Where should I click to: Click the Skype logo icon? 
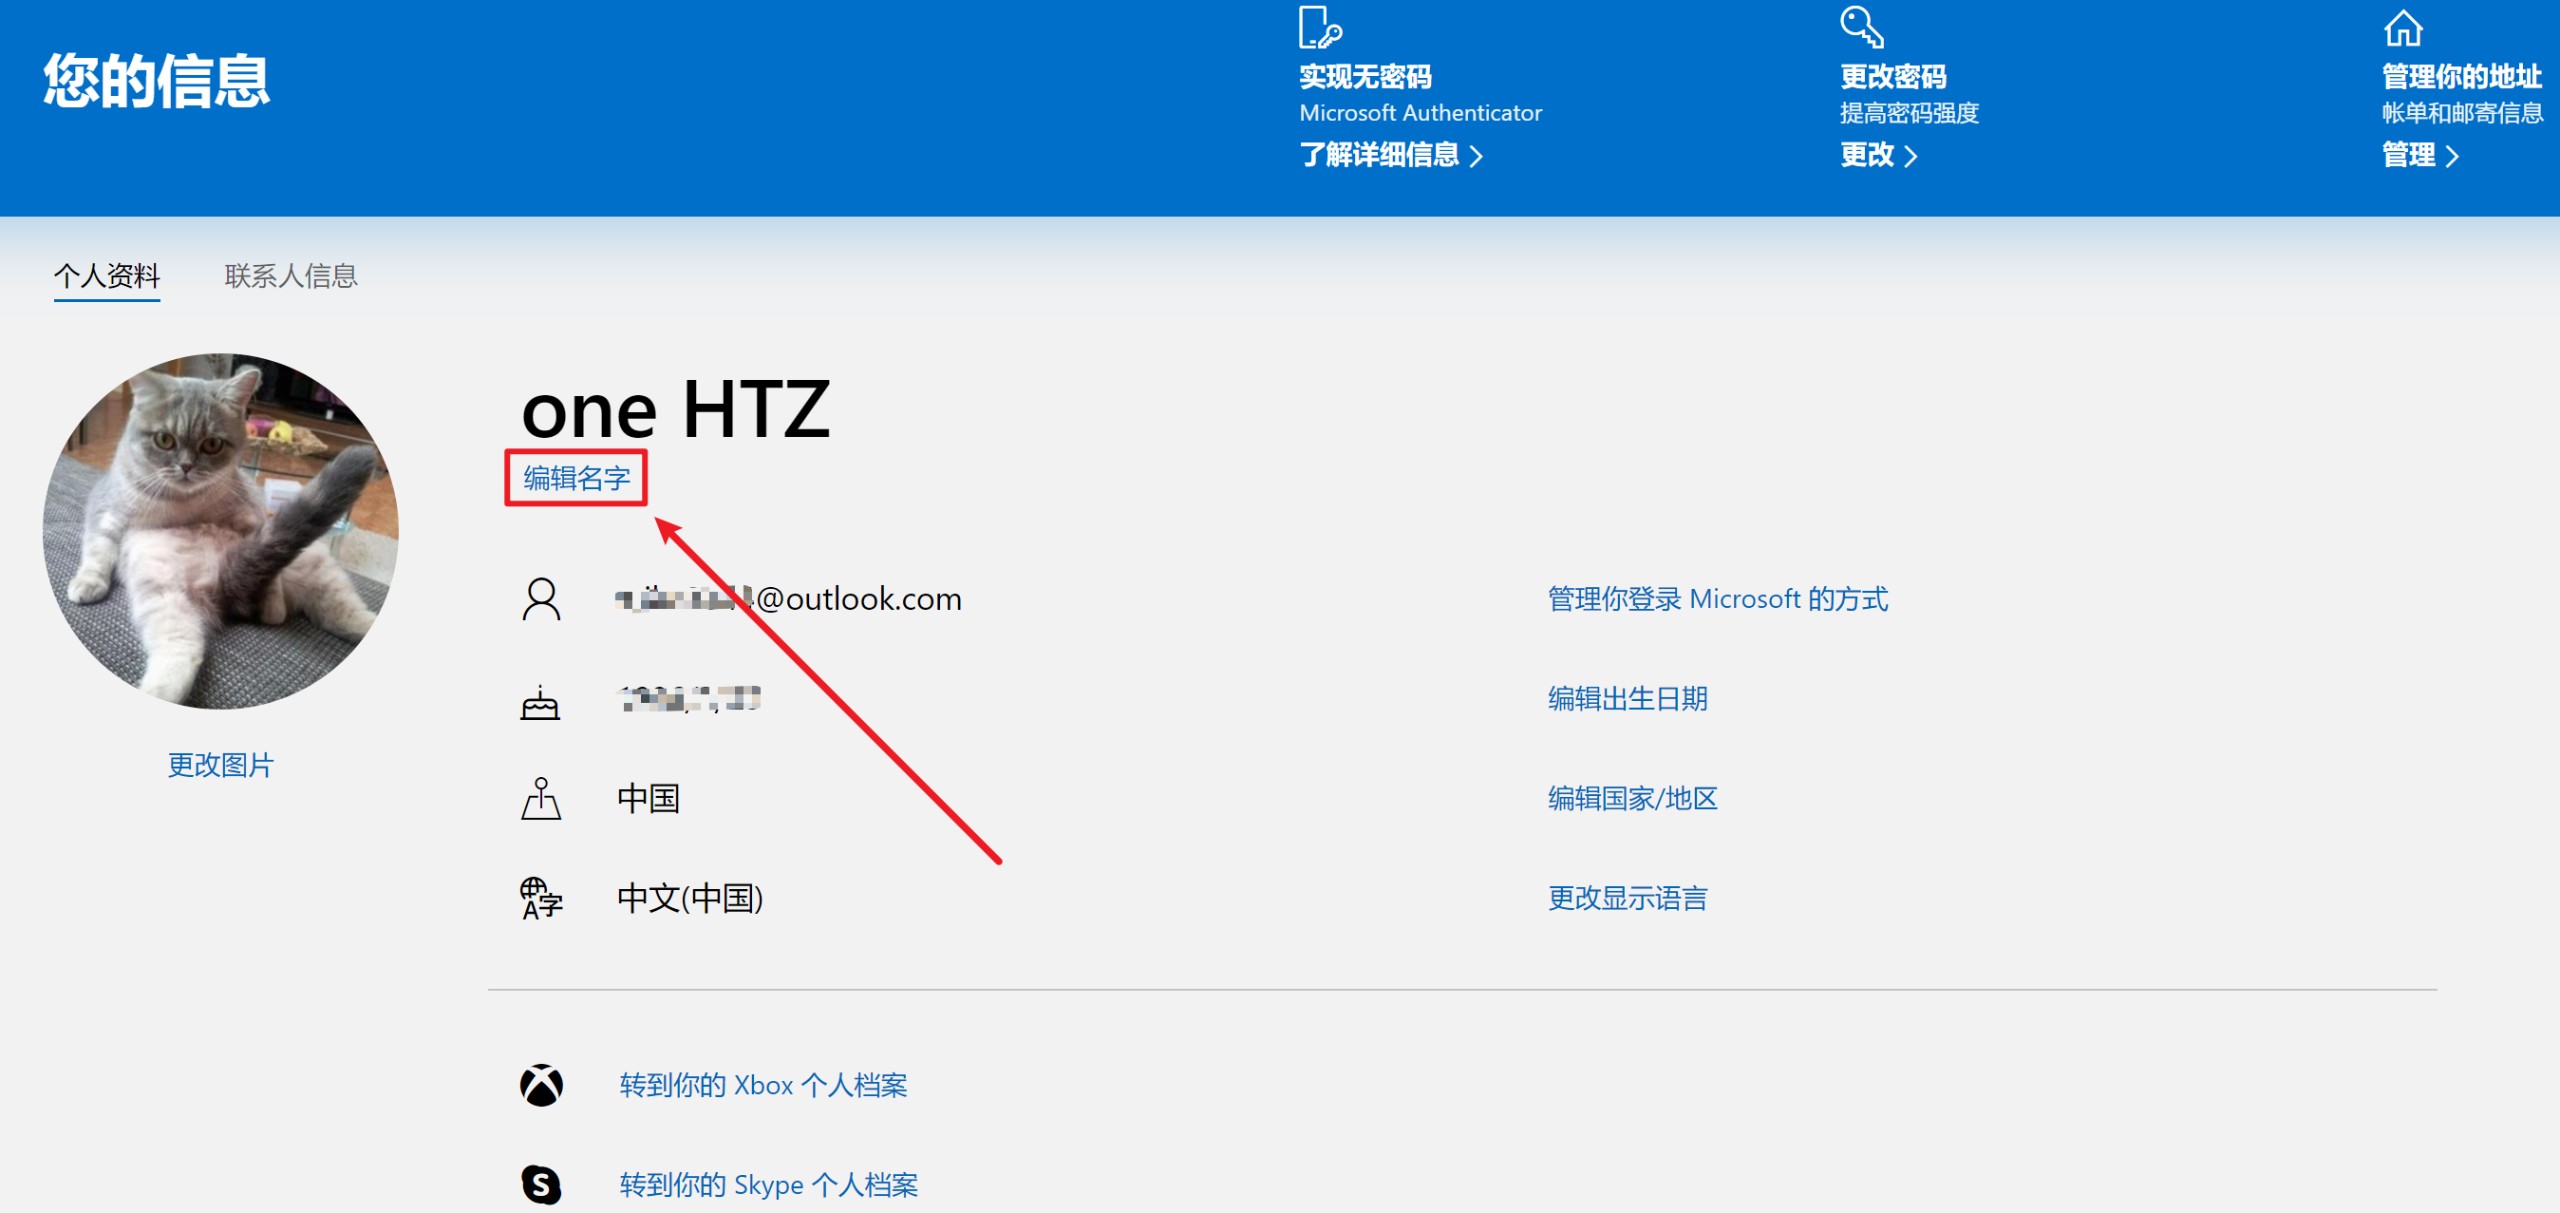pos(541,1184)
